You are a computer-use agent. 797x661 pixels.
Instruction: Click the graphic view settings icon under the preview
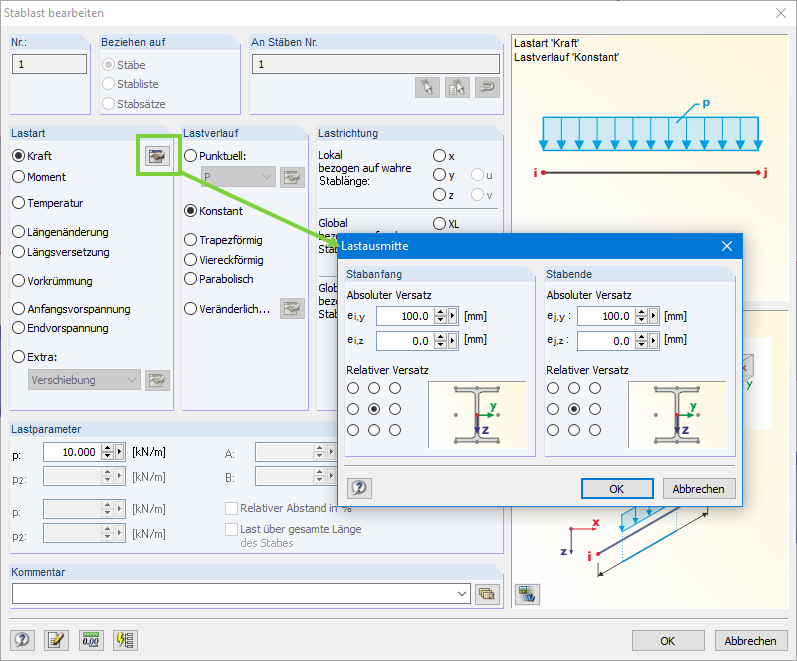pos(527,594)
